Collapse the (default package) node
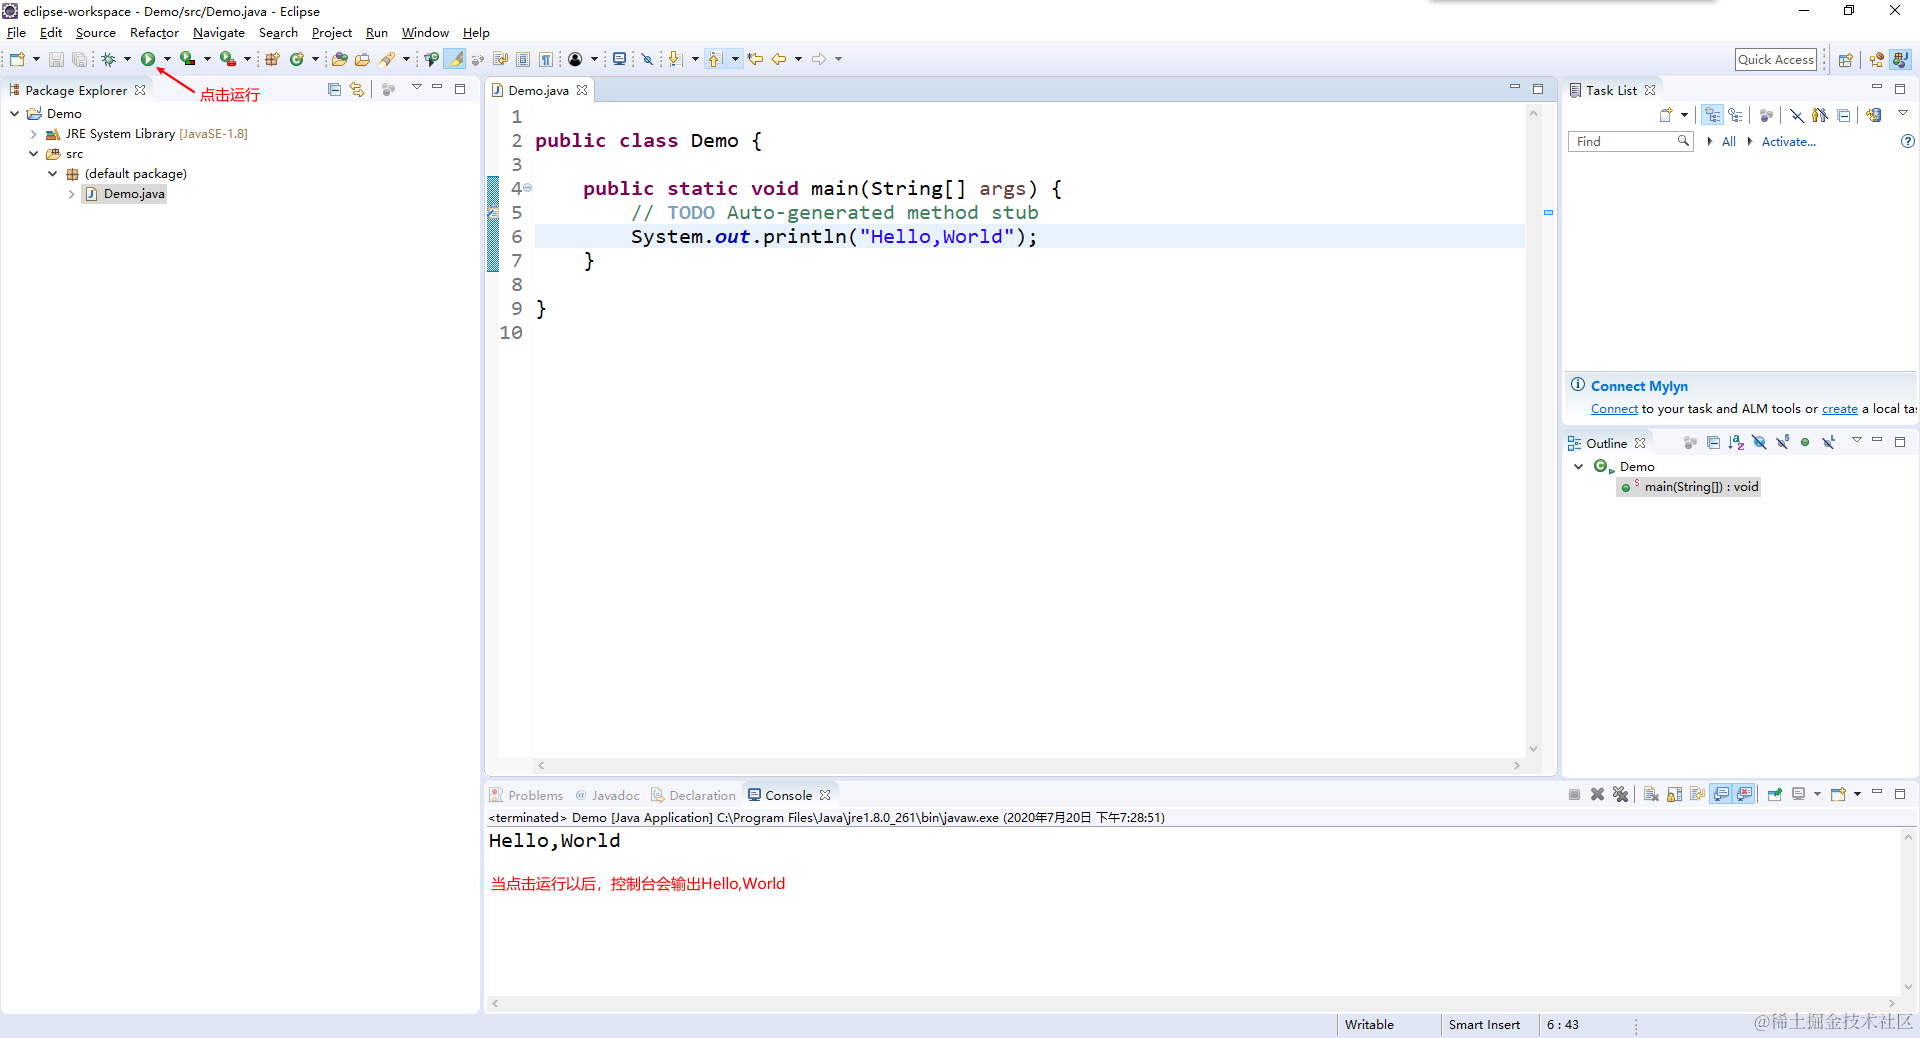The width and height of the screenshot is (1920, 1038). (x=53, y=174)
